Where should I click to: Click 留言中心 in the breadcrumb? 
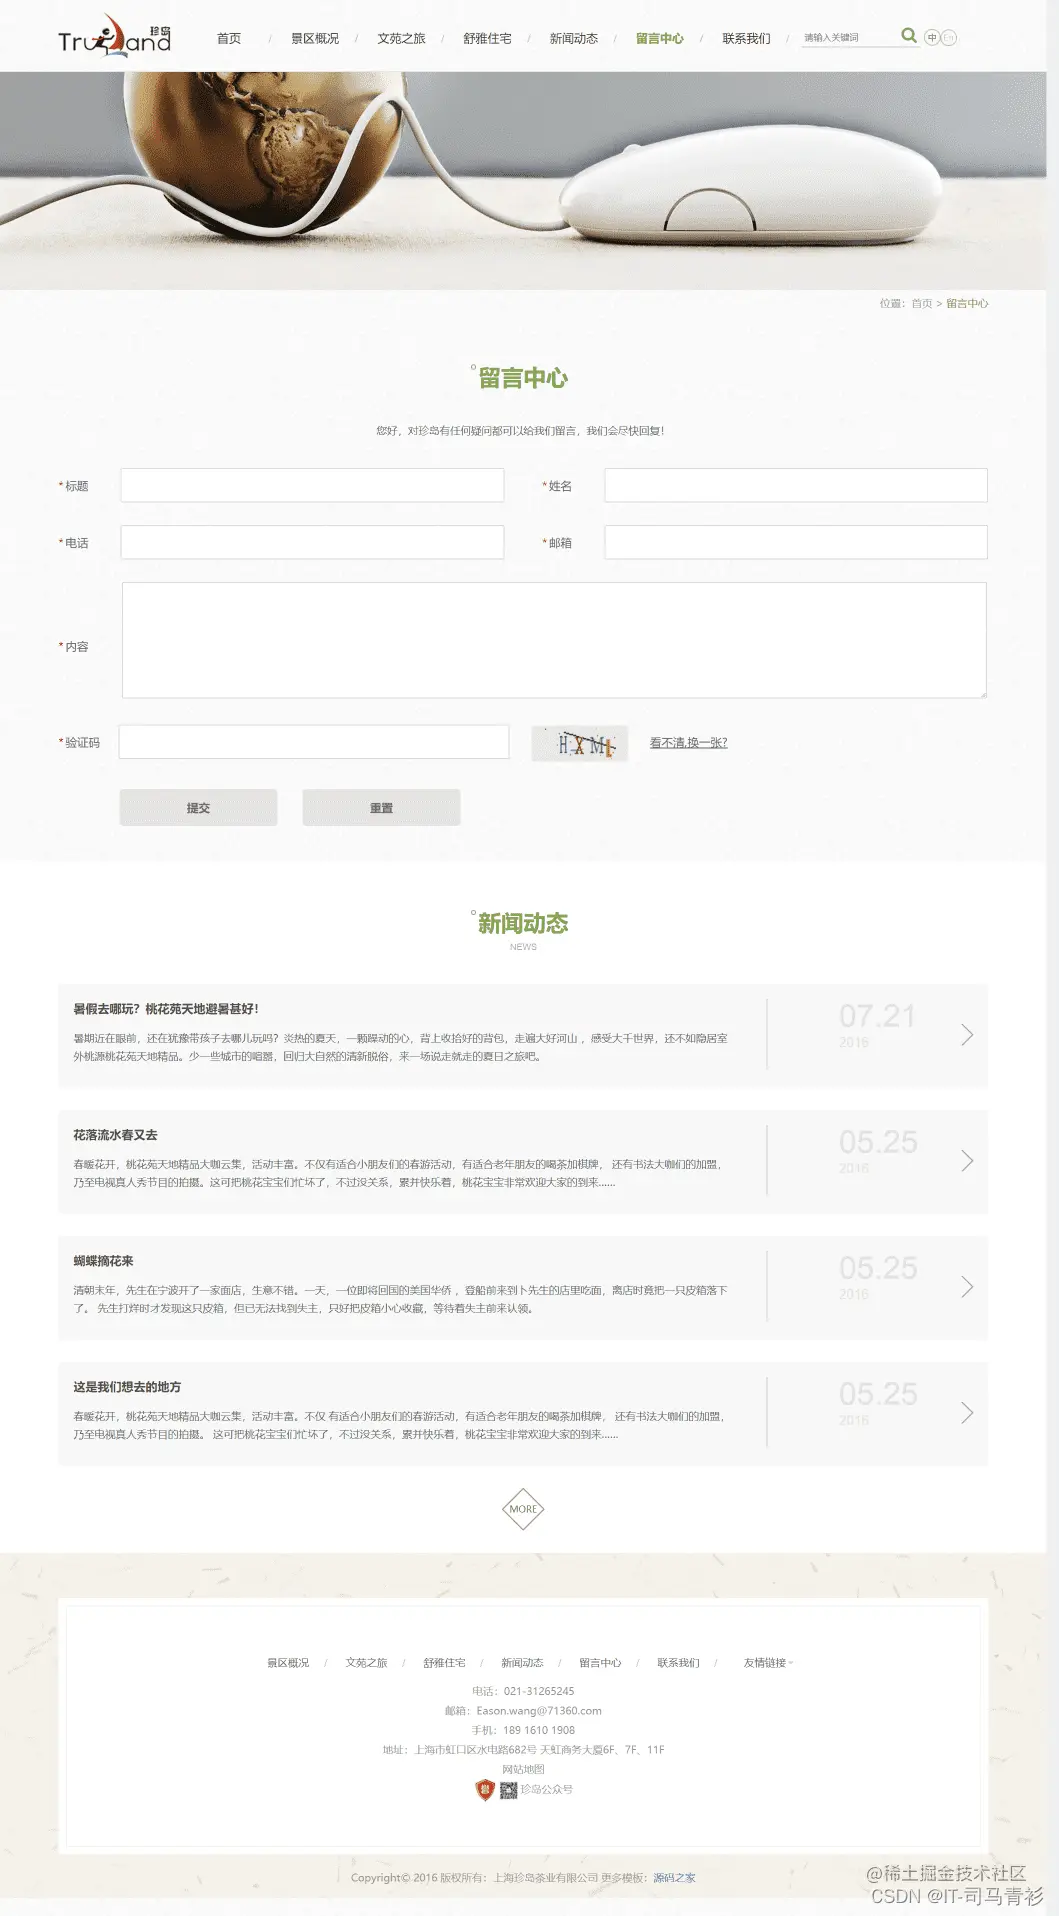[967, 303]
